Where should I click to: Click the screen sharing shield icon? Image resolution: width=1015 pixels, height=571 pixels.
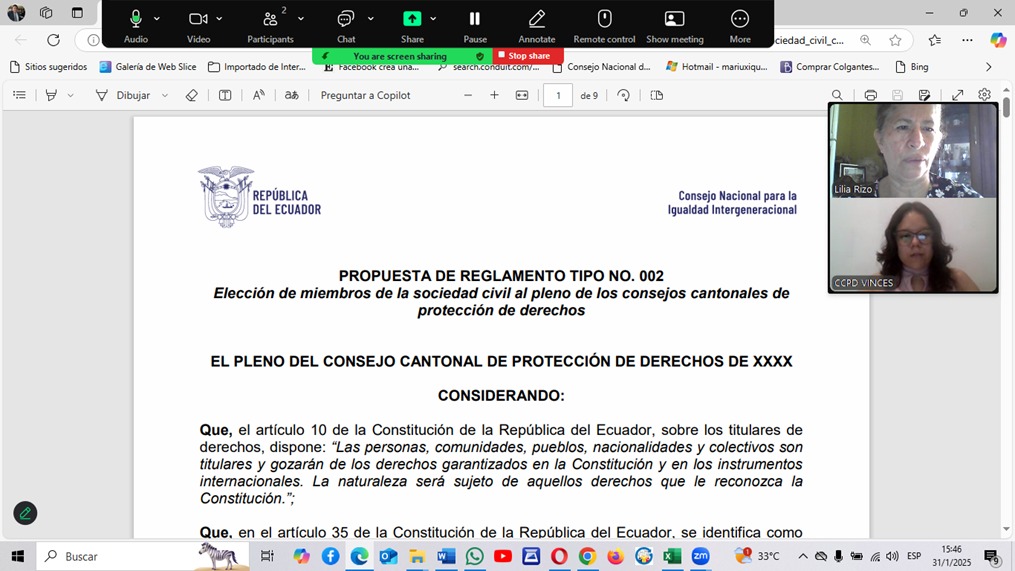[x=480, y=56]
